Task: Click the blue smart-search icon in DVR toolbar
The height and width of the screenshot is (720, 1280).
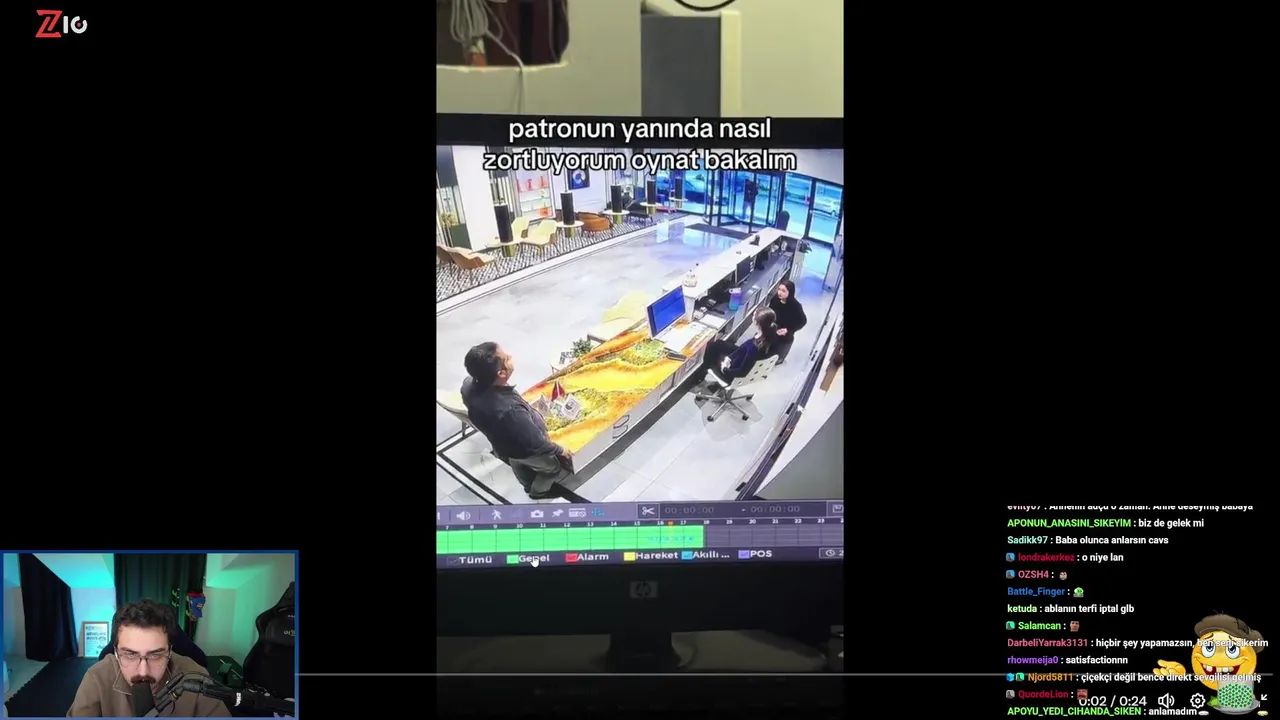Action: (x=598, y=513)
